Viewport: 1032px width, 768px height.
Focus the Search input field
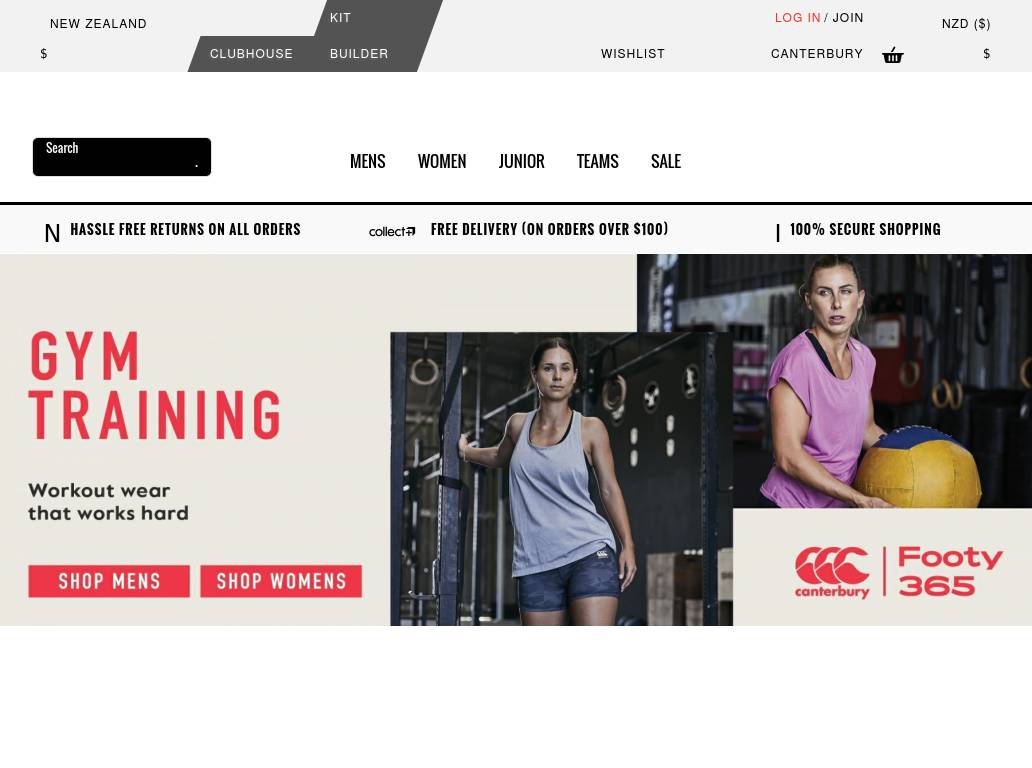click(122, 157)
